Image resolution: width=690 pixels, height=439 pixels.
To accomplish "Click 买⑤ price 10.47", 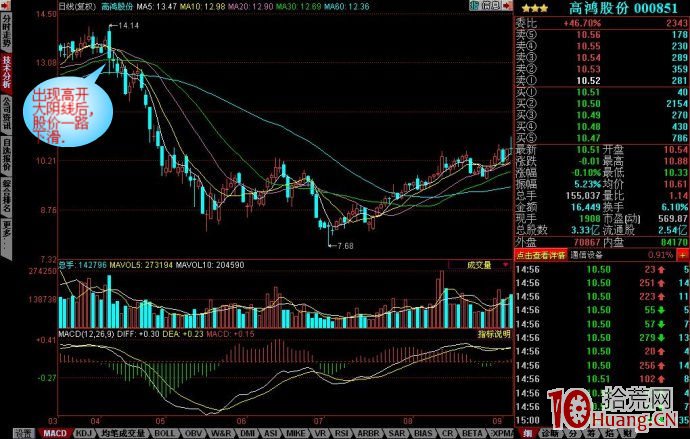I will (588, 138).
